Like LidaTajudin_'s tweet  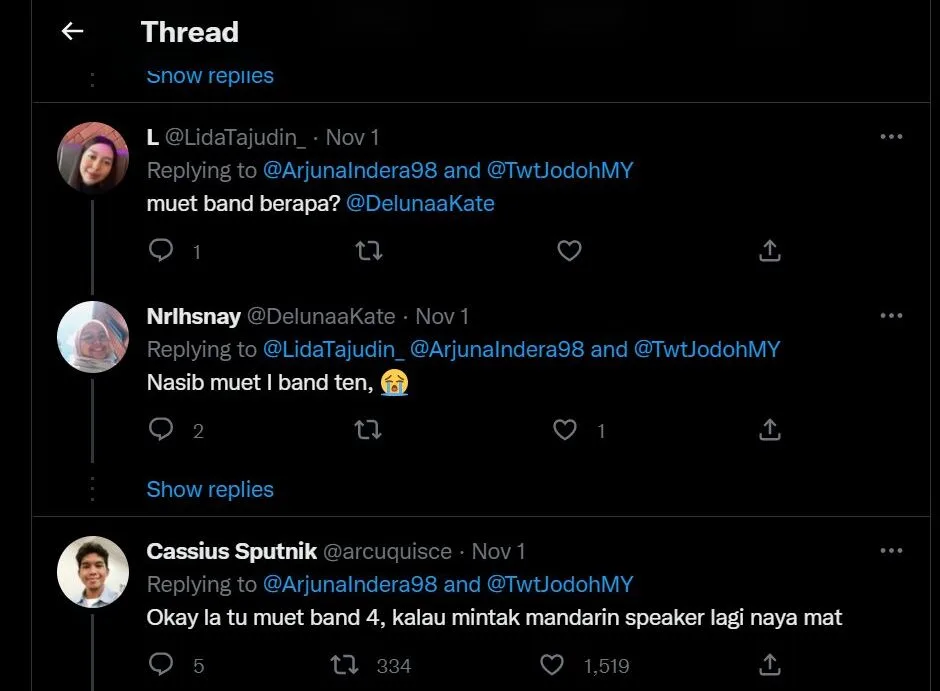coord(569,251)
